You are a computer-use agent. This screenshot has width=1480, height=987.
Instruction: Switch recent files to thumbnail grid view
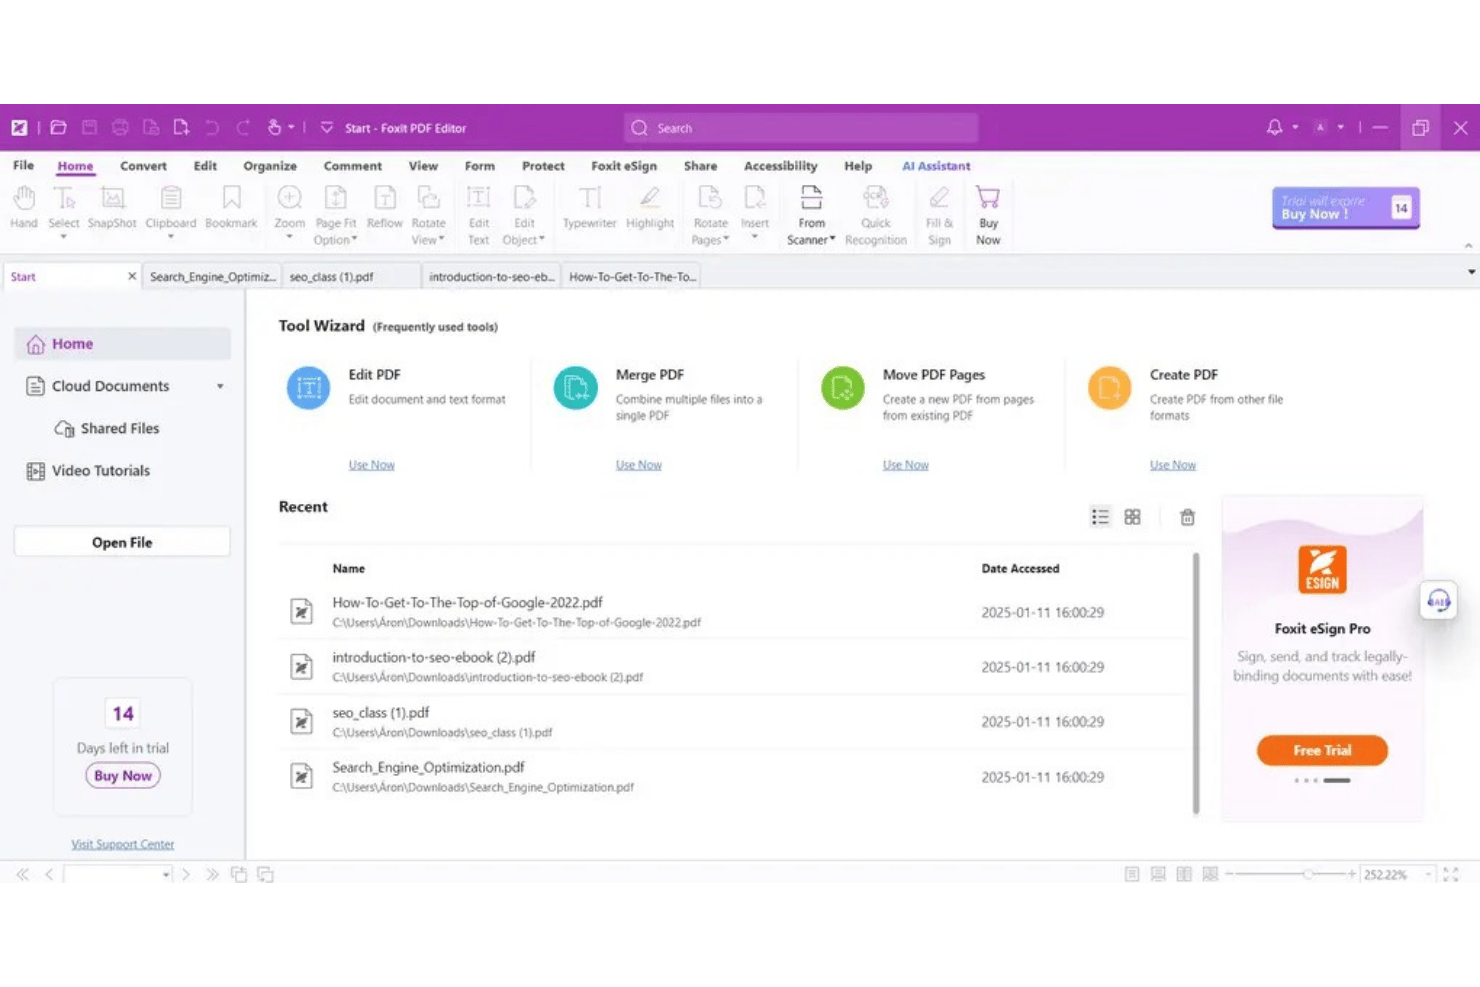(1132, 517)
